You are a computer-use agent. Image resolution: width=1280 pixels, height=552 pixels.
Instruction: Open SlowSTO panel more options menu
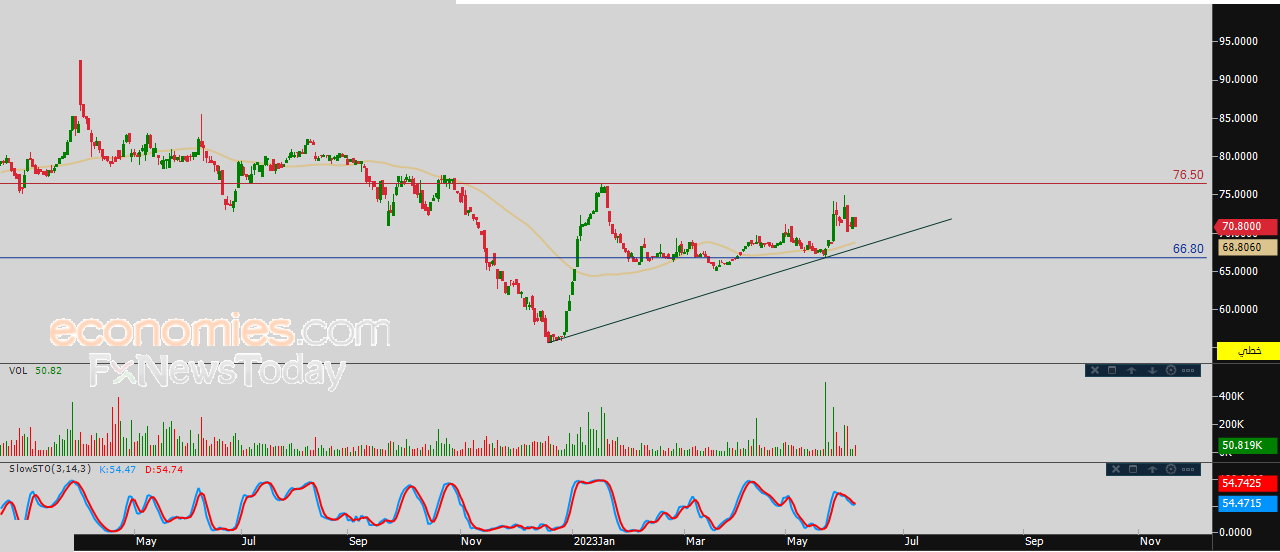tap(1188, 469)
